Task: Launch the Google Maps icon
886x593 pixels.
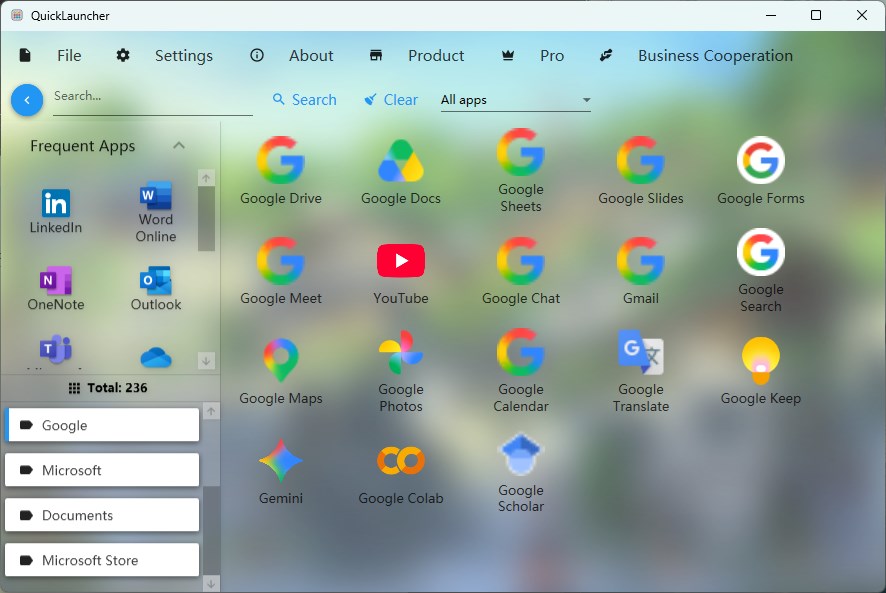Action: 280,360
